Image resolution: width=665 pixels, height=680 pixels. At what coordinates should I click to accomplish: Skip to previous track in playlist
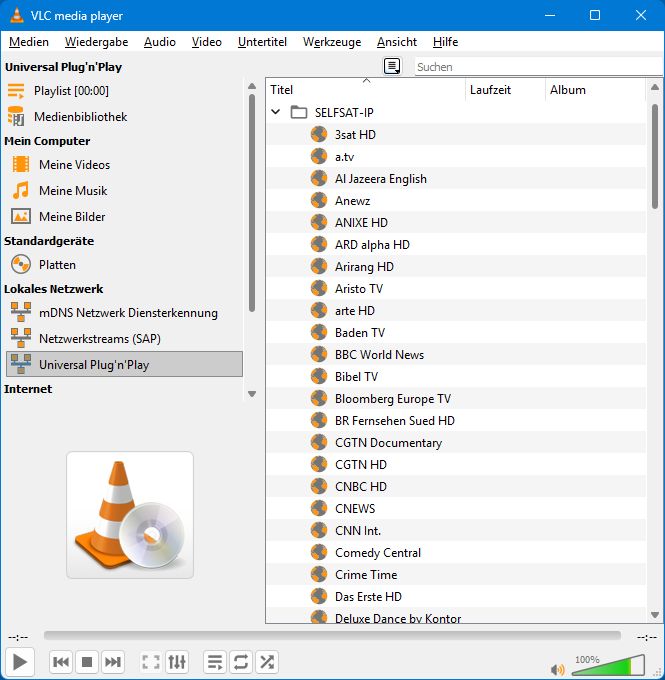point(61,662)
